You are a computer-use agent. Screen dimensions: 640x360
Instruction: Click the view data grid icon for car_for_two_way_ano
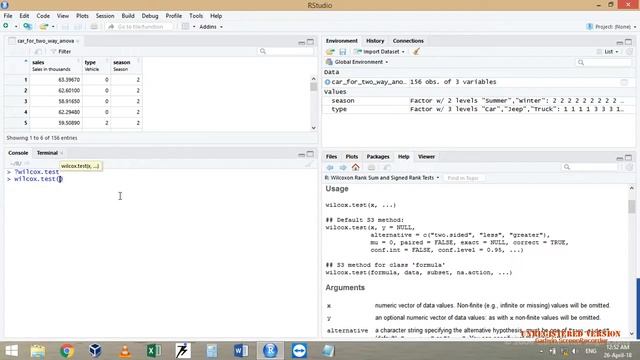[624, 82]
